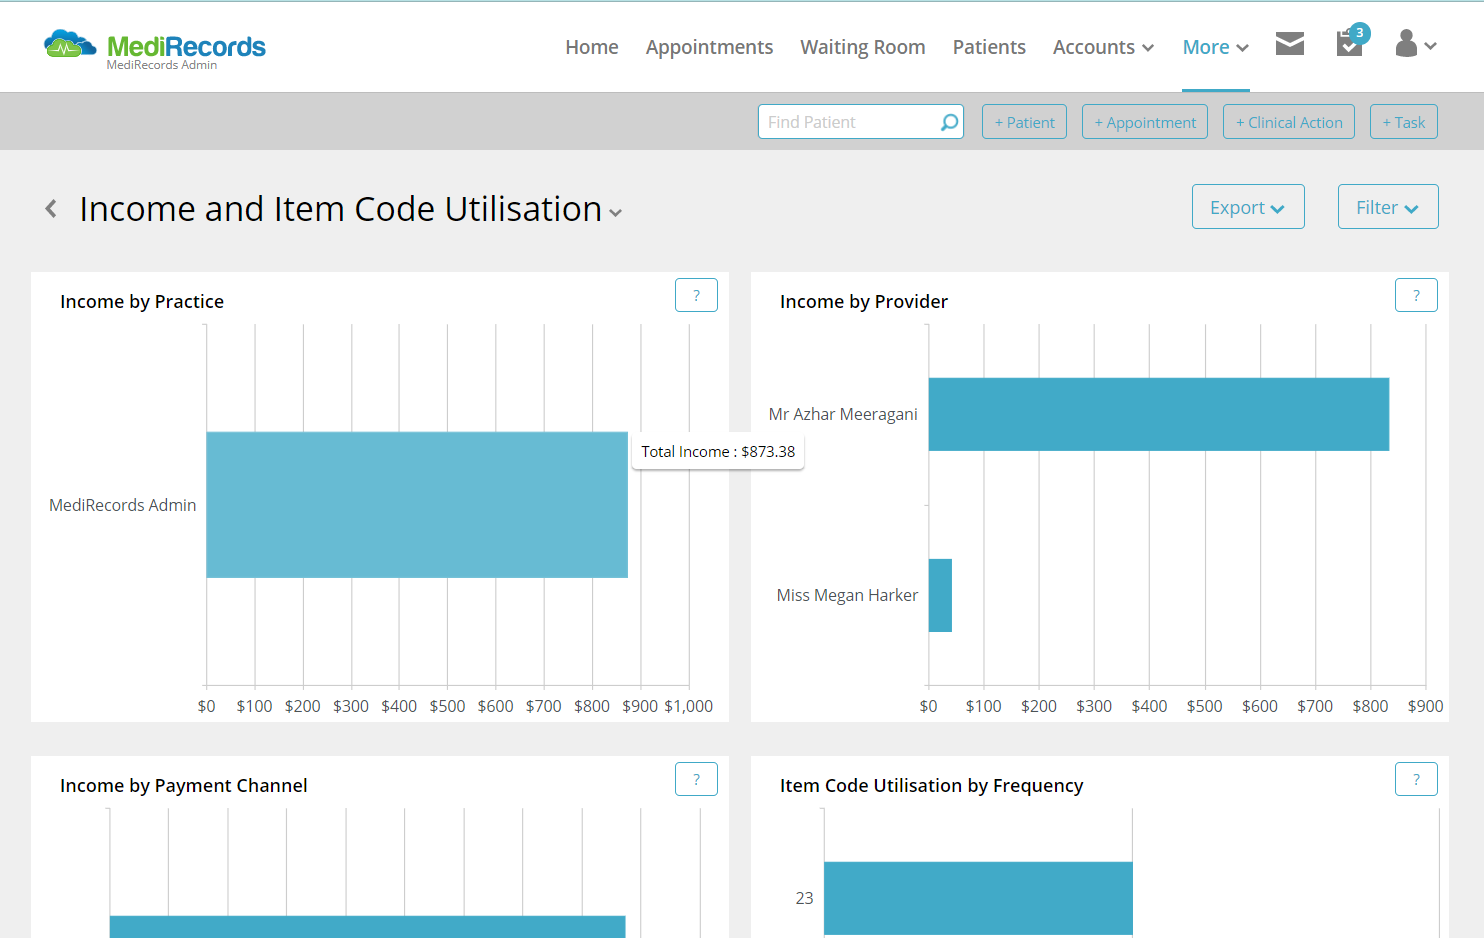The height and width of the screenshot is (938, 1484).
Task: Click the Income by Payment Channel bar
Action: coord(367,927)
